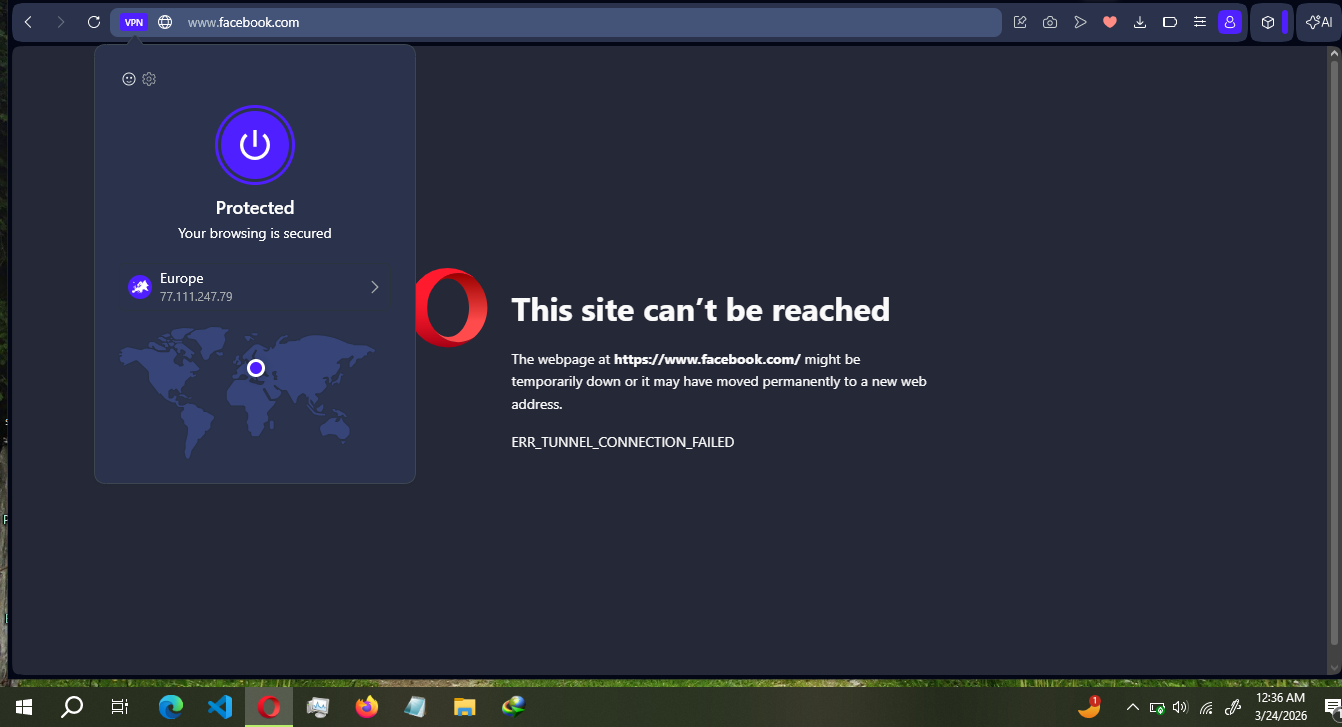The image size is (1342, 727).
Task: Launch Firefox from the taskbar
Action: 366,707
